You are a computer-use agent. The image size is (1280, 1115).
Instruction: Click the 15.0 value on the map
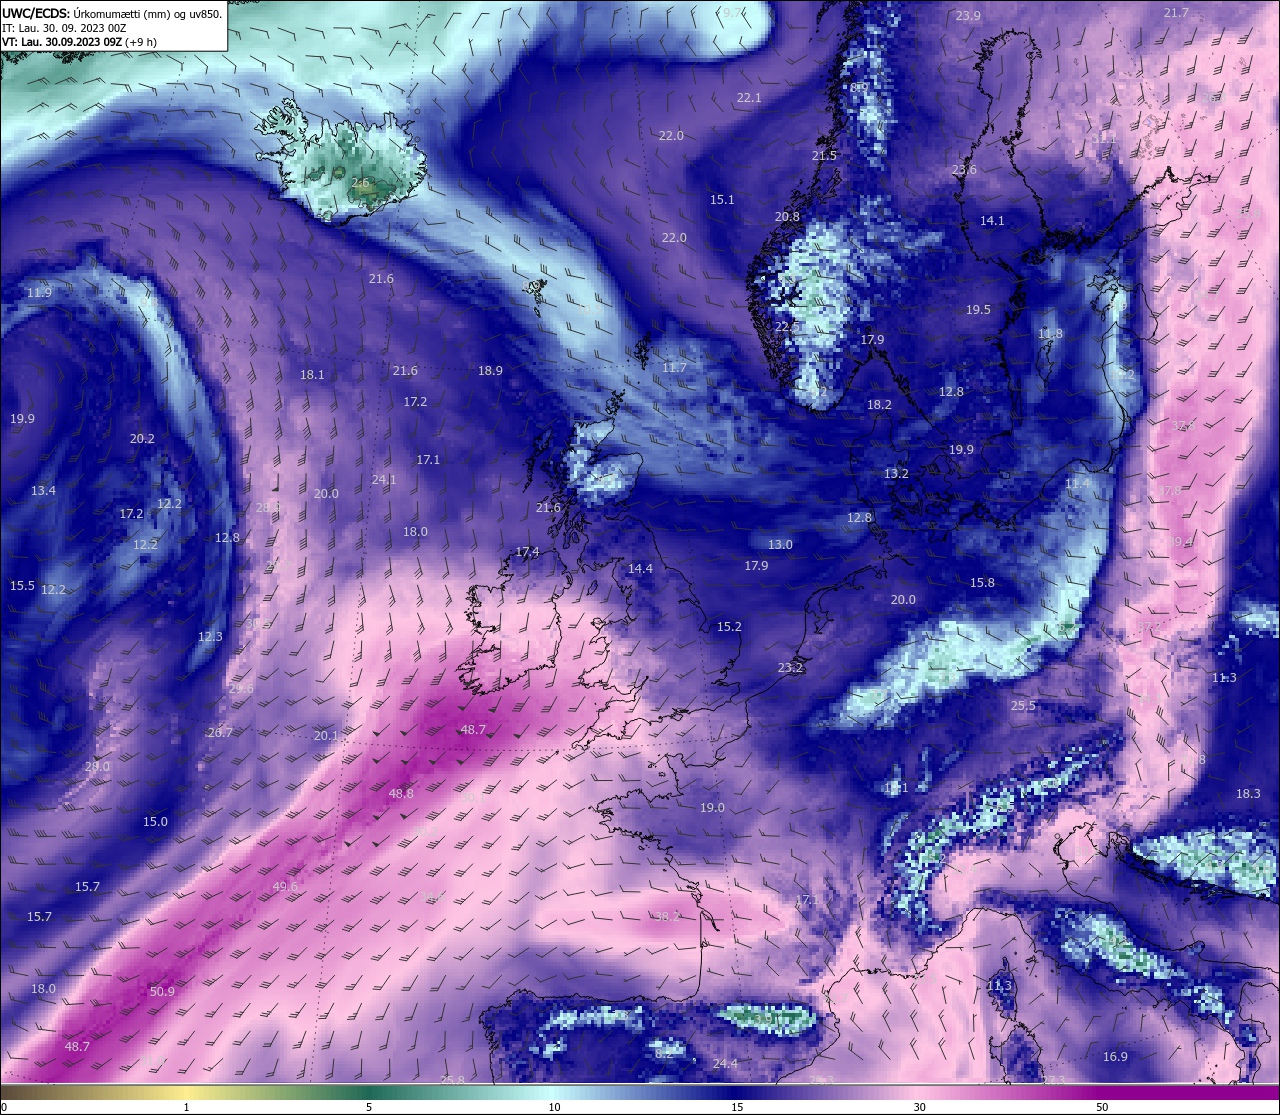155,822
